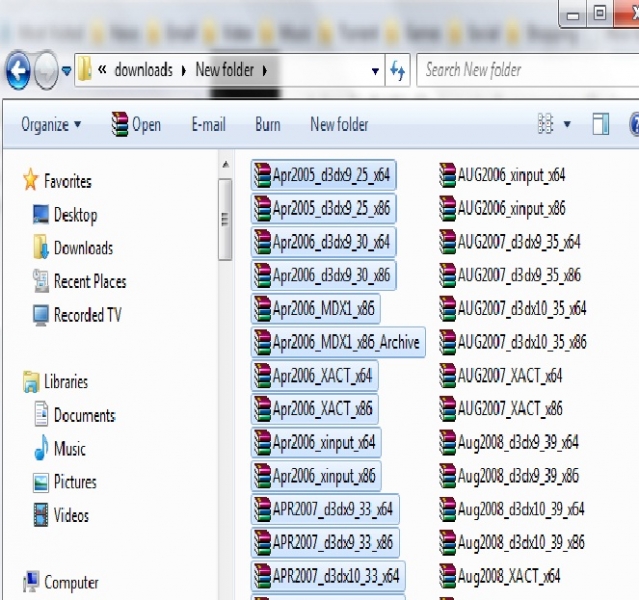This screenshot has width=639, height=600.
Task: Click the Refresh button beside address bar
Action: 398,70
